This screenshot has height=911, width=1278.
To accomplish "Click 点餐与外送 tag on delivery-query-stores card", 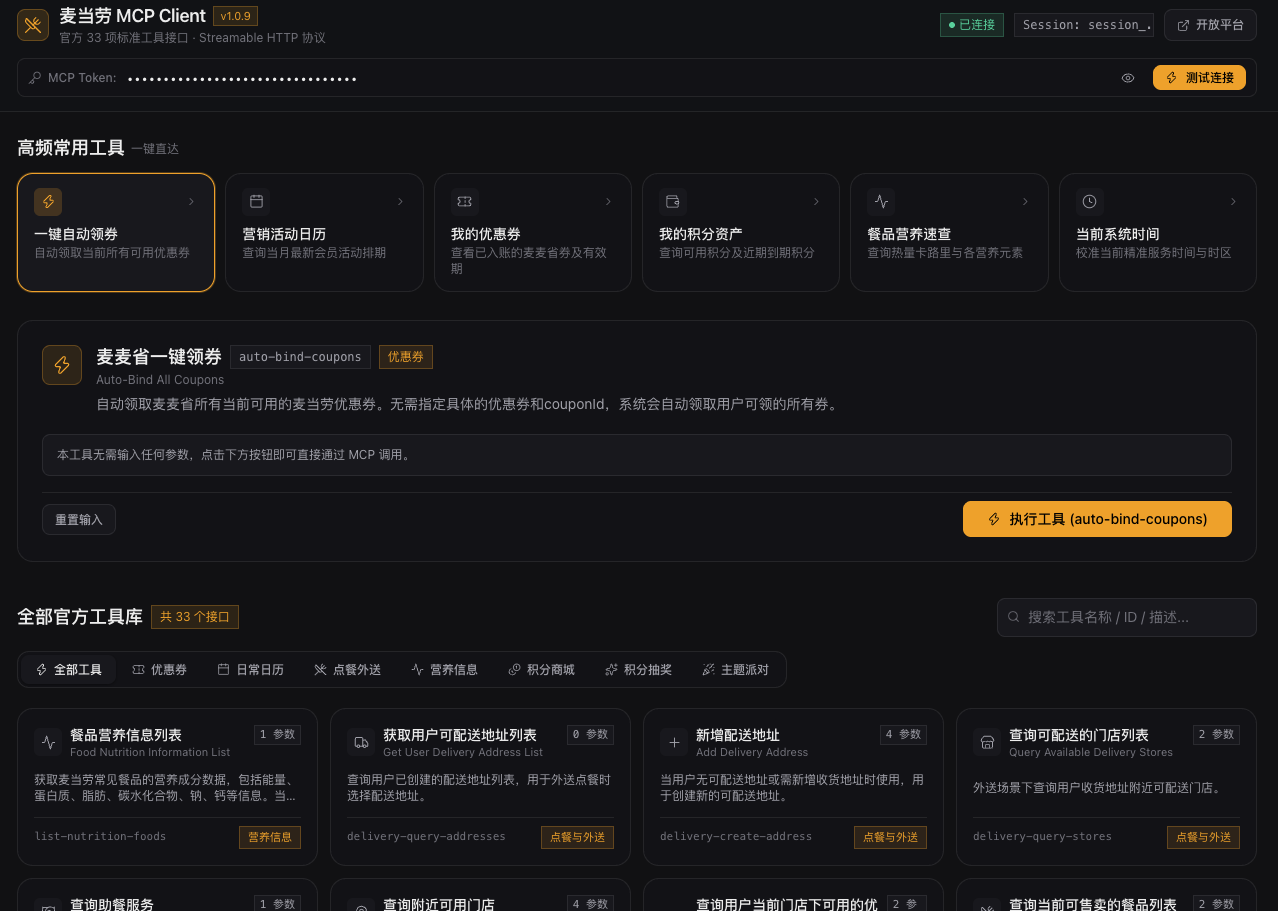I will [1203, 837].
